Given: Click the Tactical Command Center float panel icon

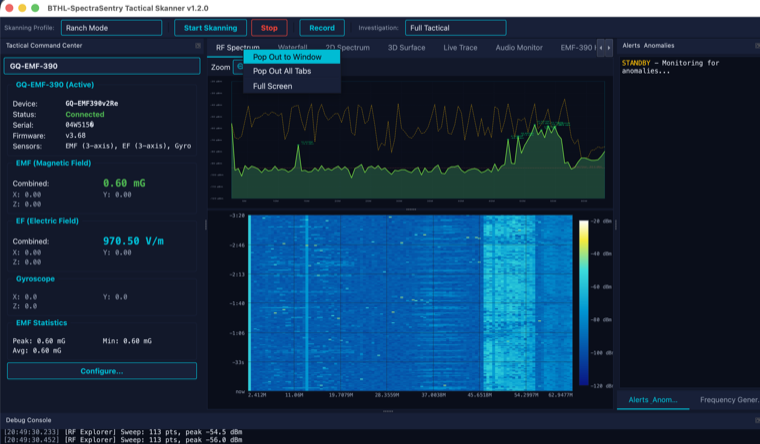Looking at the screenshot, I should click(x=198, y=46).
